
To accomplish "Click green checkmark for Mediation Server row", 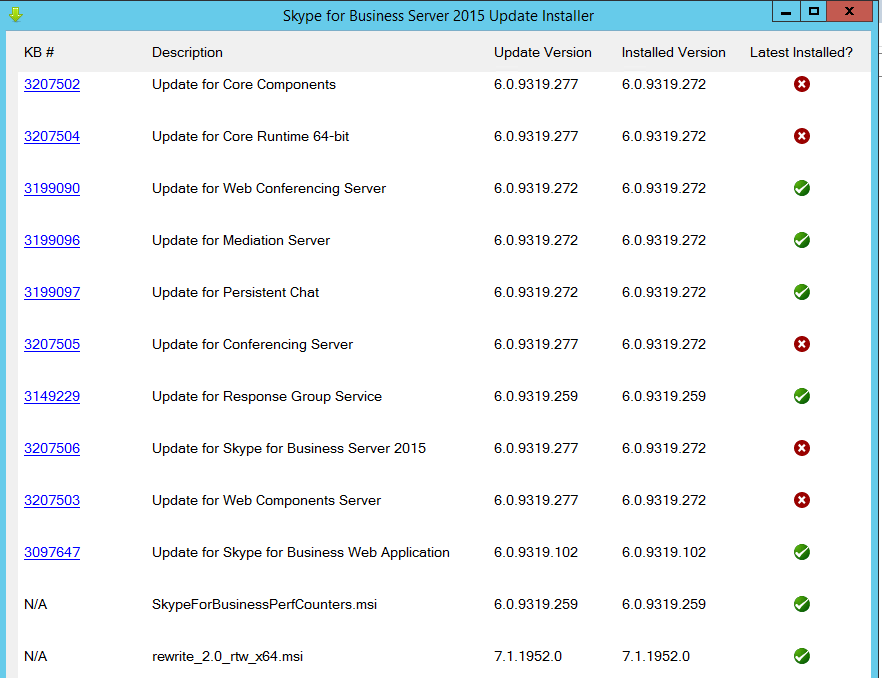I will [801, 240].
